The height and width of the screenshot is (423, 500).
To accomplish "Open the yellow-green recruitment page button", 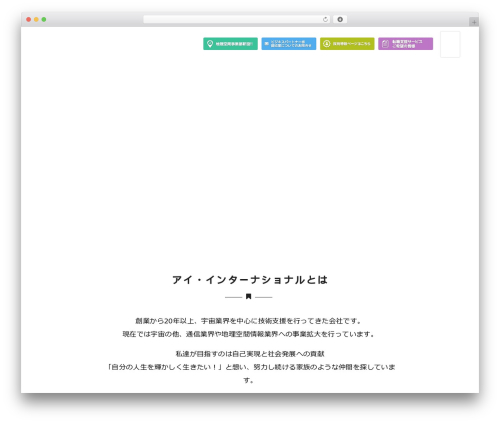I will (x=347, y=44).
